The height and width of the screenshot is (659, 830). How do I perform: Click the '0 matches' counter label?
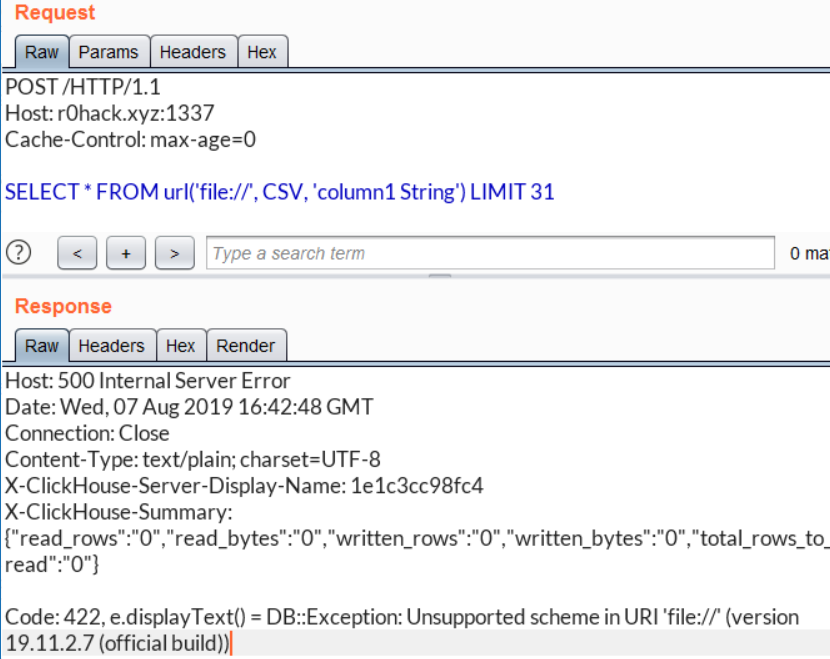809,254
